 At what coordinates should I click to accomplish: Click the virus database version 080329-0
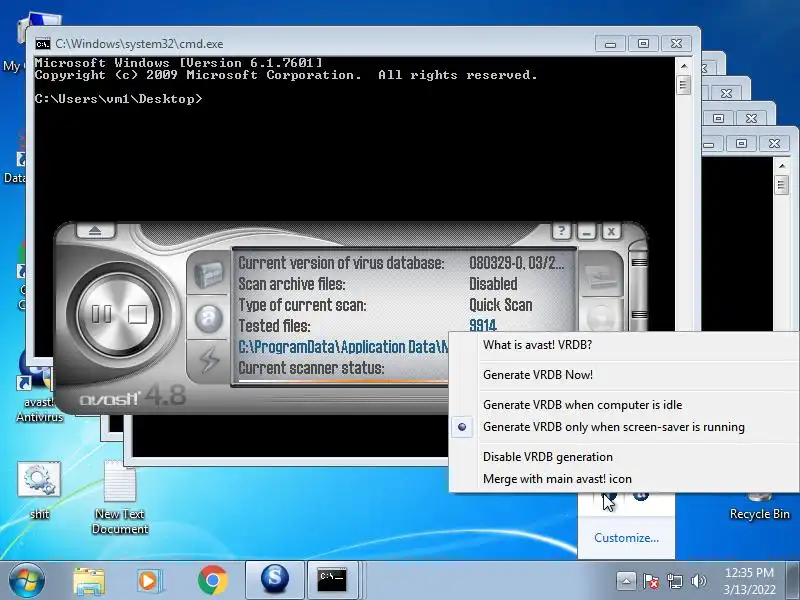point(516,263)
